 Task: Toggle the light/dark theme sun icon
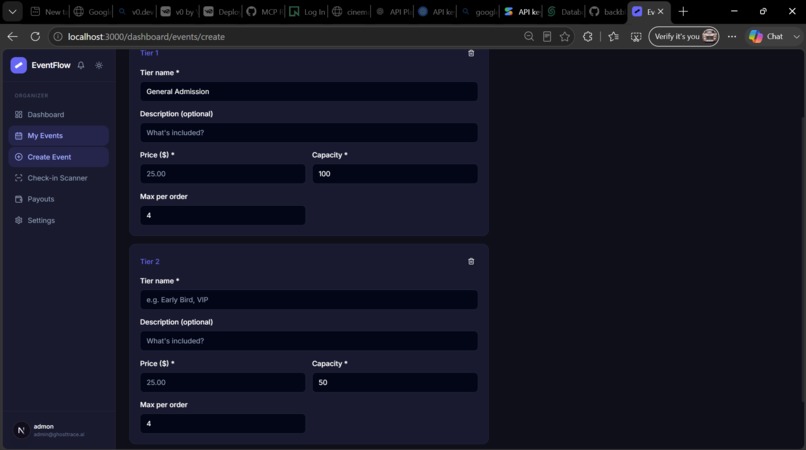(99, 65)
